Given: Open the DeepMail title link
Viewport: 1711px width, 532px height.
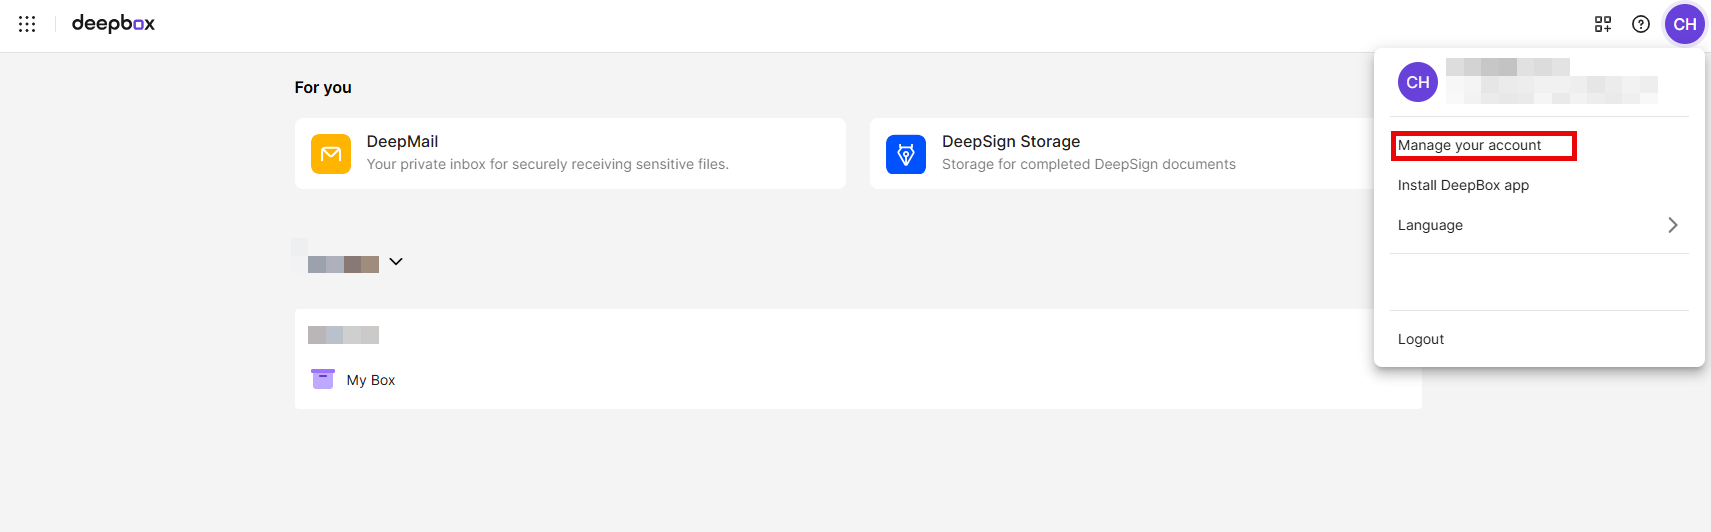Looking at the screenshot, I should click(x=402, y=142).
